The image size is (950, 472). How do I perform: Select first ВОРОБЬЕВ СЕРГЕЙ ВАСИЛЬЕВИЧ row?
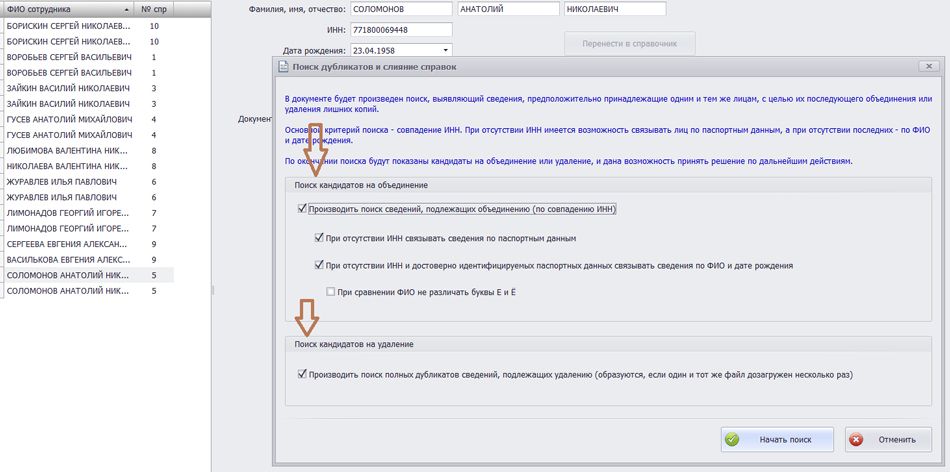click(87, 57)
